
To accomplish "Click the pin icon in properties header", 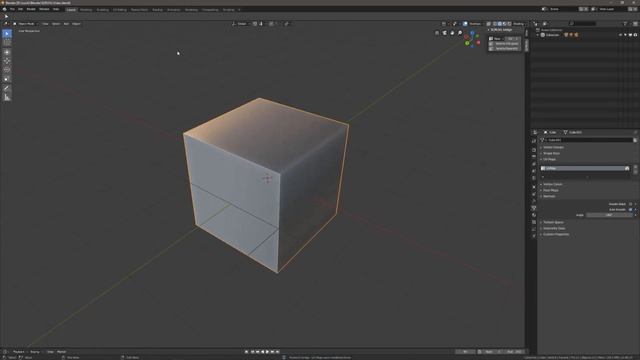I will click(x=635, y=132).
